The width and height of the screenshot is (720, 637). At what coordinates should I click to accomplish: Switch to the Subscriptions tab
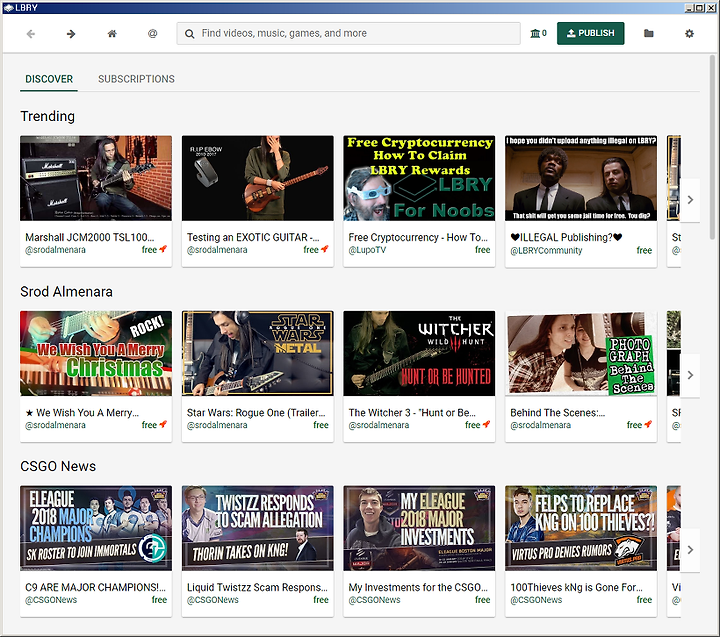[136, 79]
